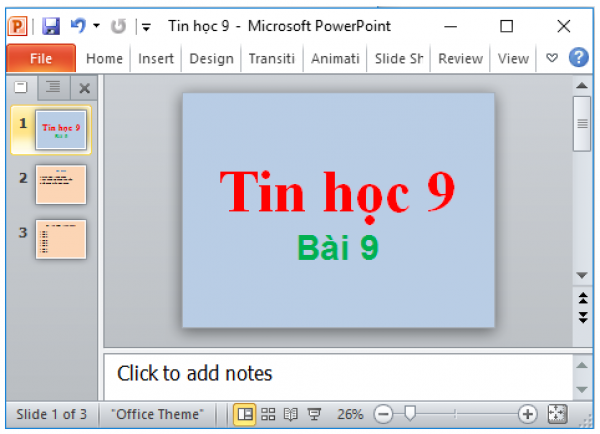The height and width of the screenshot is (434, 600).
Task: Fit slide to the current window
Action: [557, 414]
